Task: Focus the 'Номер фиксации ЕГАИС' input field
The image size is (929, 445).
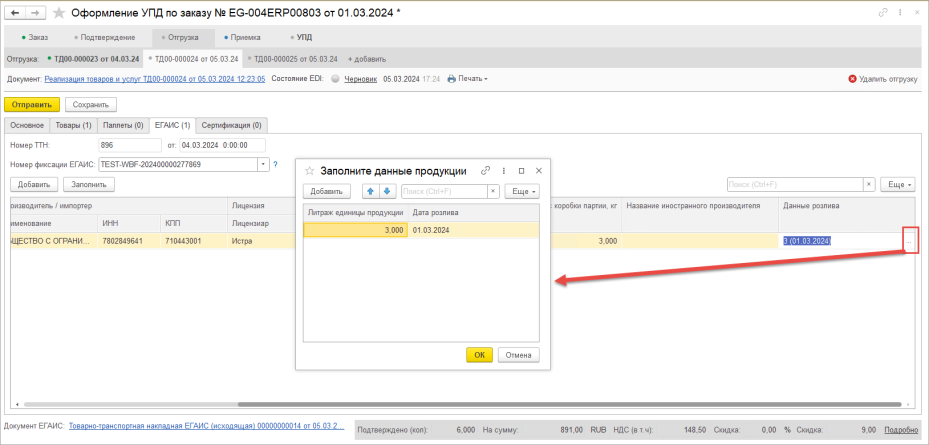Action: pos(178,164)
